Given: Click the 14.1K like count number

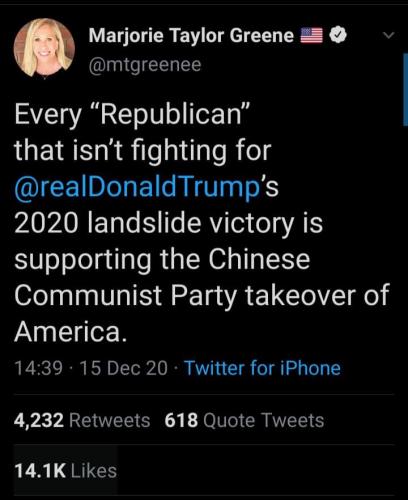Looking at the screenshot, I should pyautogui.click(x=40, y=471).
